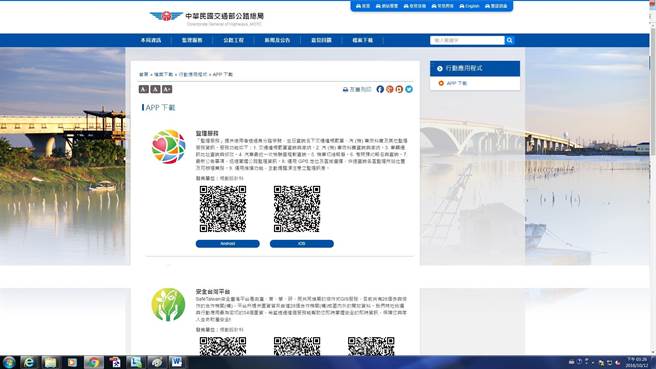
Task: Click the friendly print printer icon
Action: [x=345, y=90]
